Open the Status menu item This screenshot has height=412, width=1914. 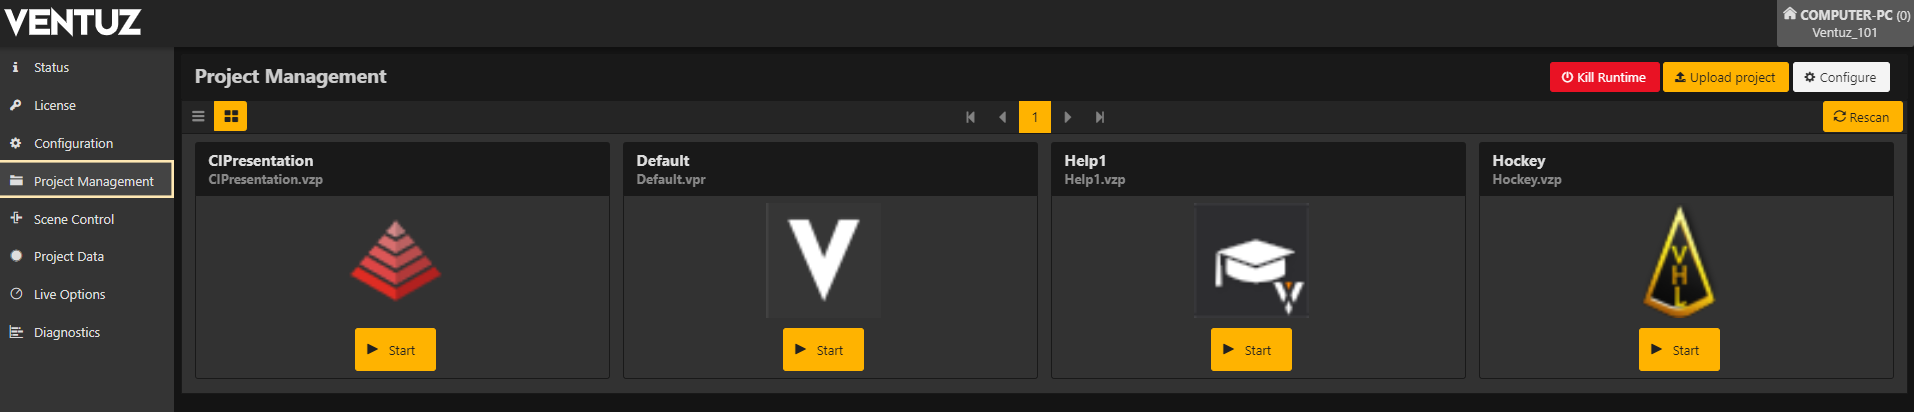tap(51, 68)
